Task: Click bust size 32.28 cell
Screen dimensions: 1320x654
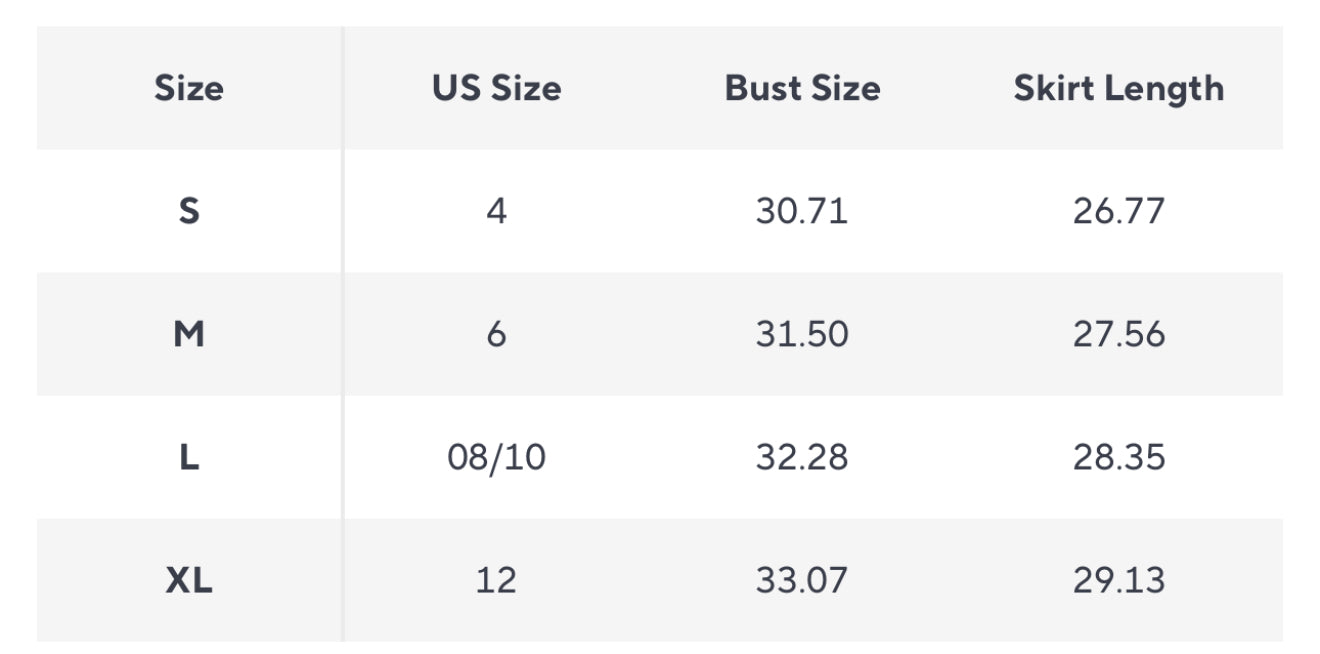Action: tap(802, 457)
